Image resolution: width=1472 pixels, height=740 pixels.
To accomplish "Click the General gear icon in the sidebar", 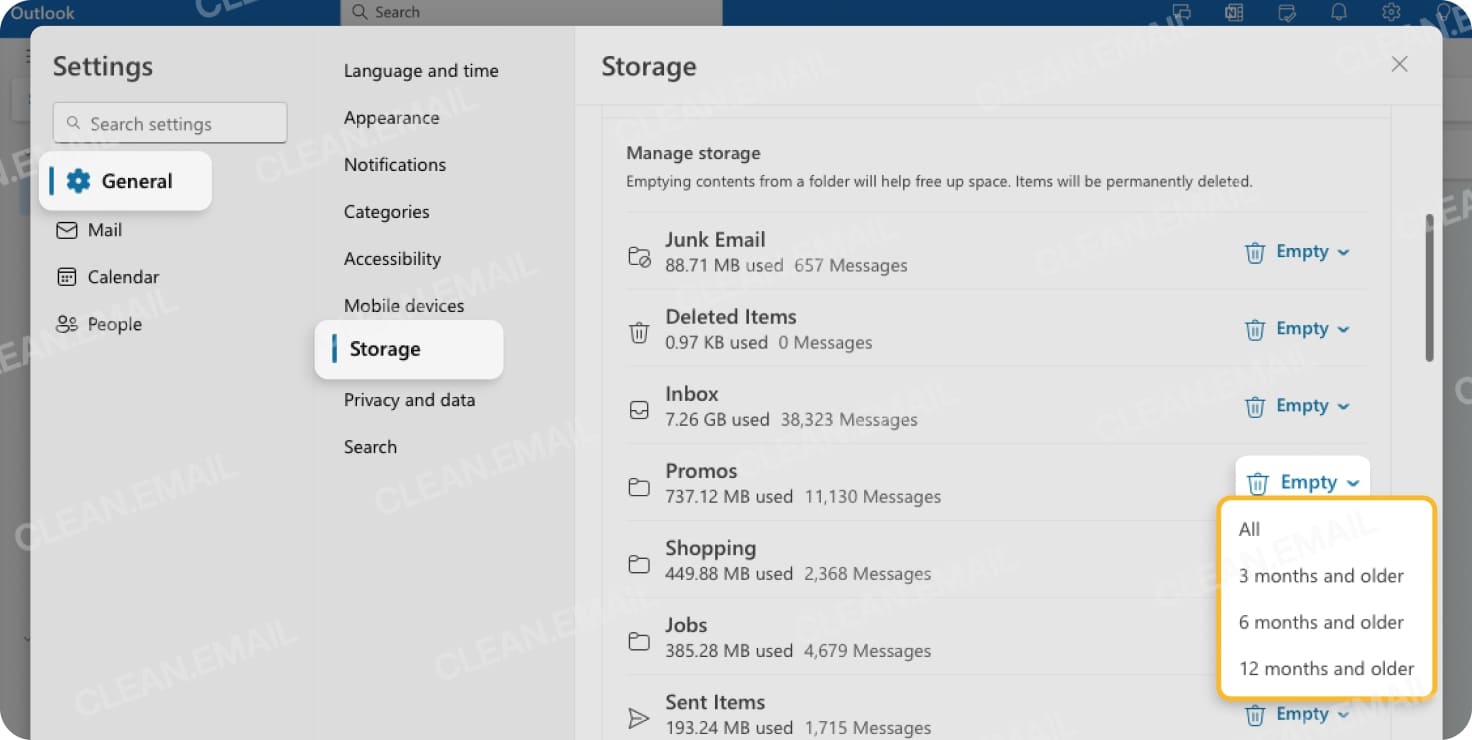I will pyautogui.click(x=78, y=181).
